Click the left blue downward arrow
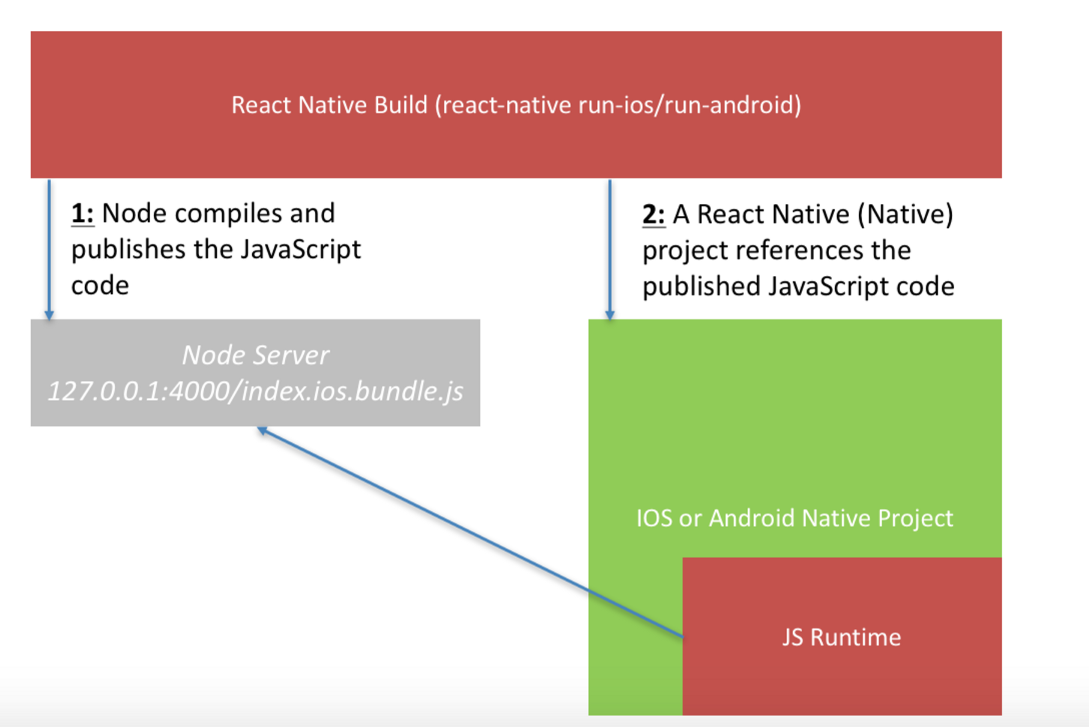The height and width of the screenshot is (727, 1089). pos(51,250)
